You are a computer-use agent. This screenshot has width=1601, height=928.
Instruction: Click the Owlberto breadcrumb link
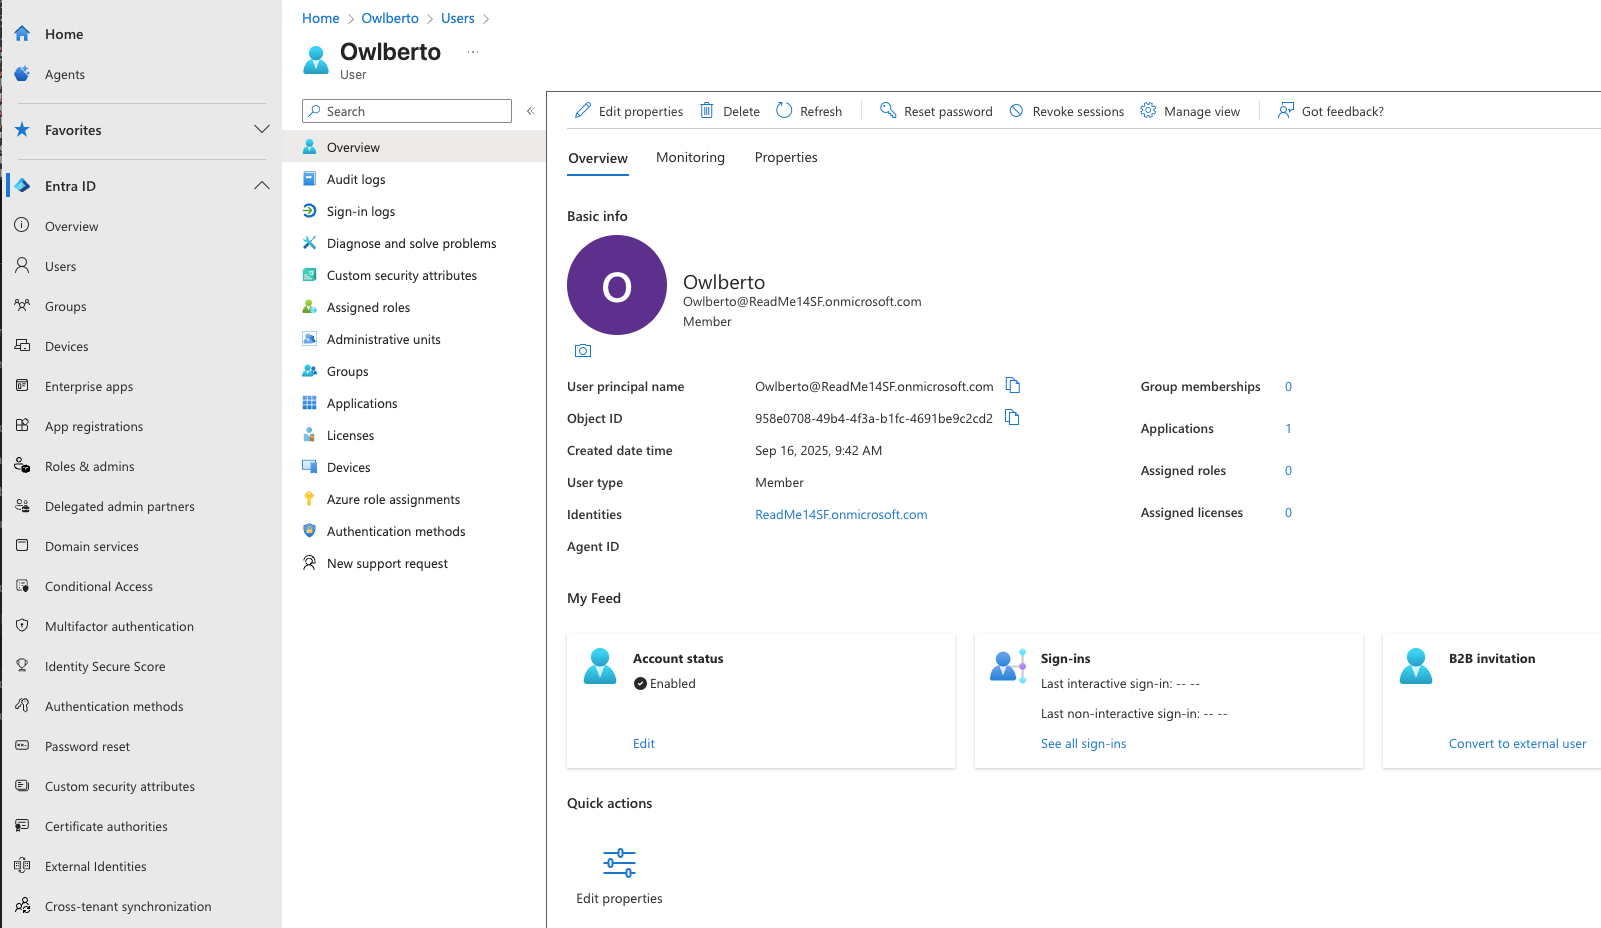click(390, 18)
